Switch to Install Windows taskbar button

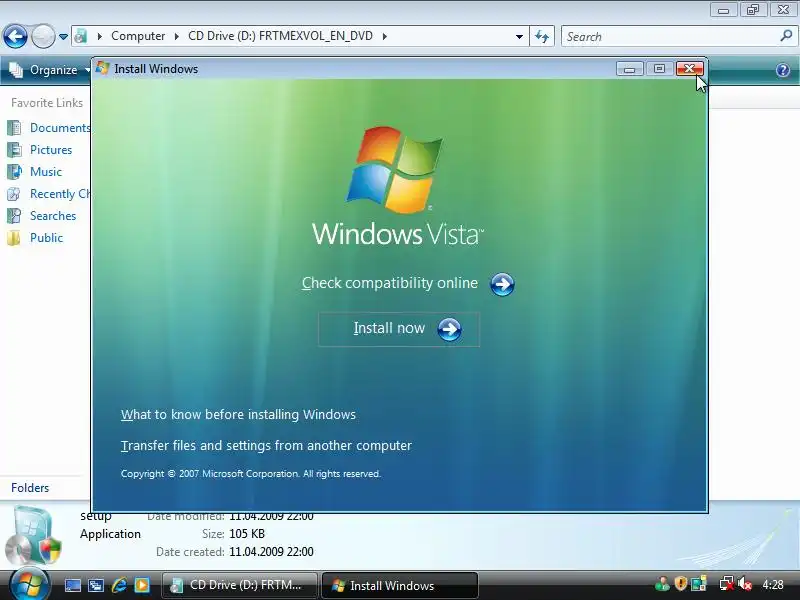click(400, 585)
